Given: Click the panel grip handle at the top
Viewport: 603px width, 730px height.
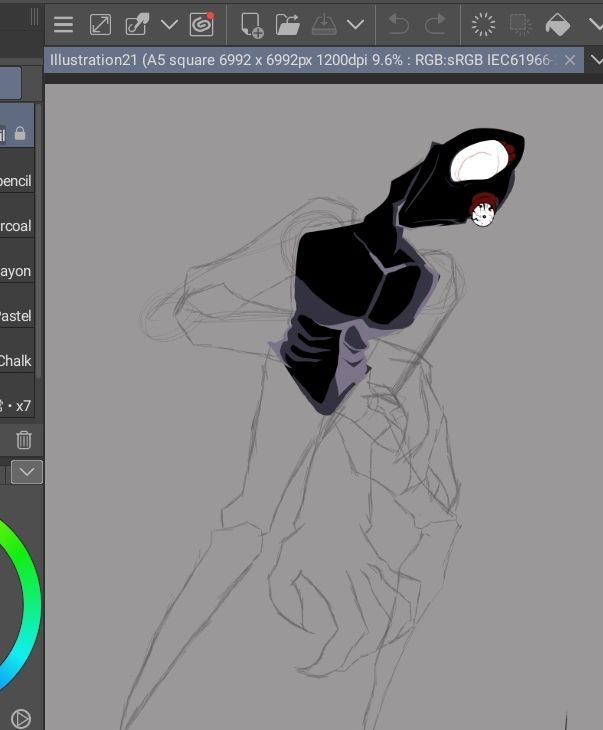Looking at the screenshot, I should 34,18.
